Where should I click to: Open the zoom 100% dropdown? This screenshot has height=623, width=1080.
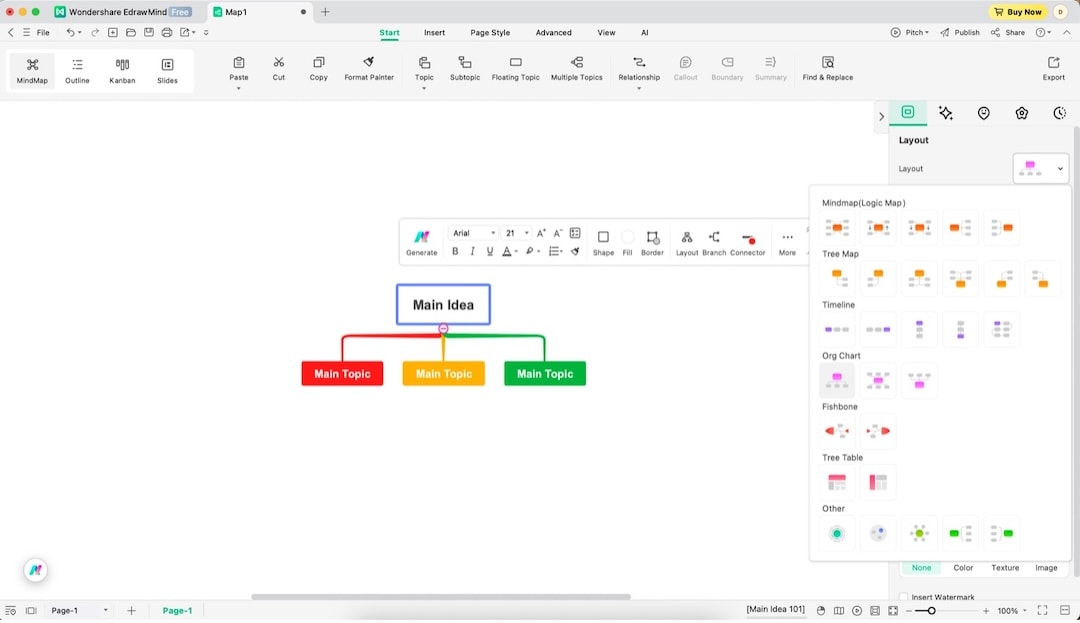pos(1012,611)
